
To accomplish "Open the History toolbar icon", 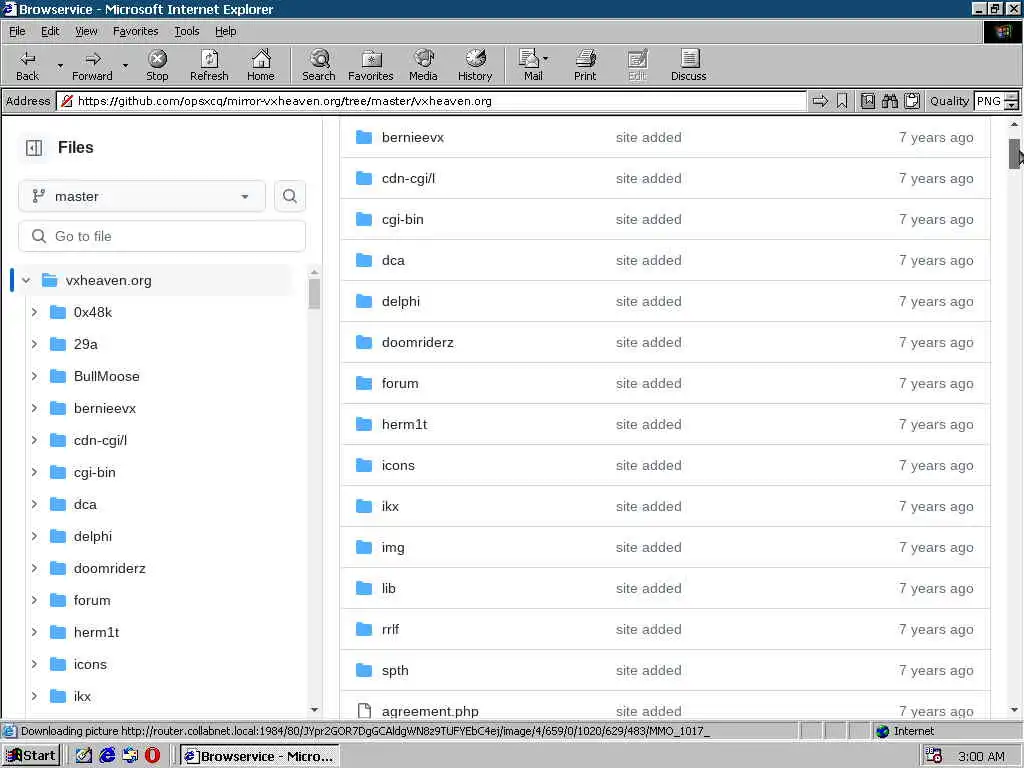I will click(x=475, y=65).
